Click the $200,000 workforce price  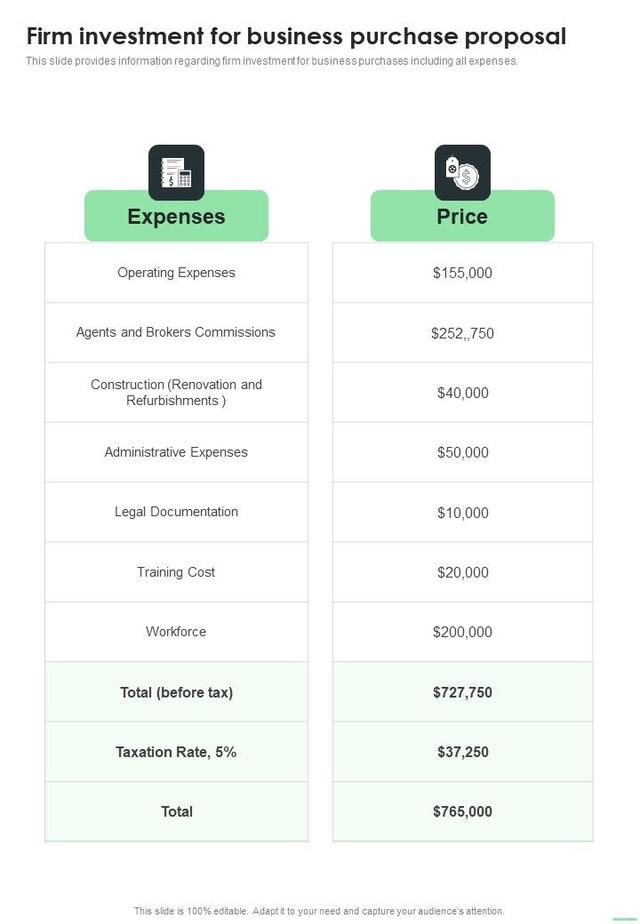(462, 632)
